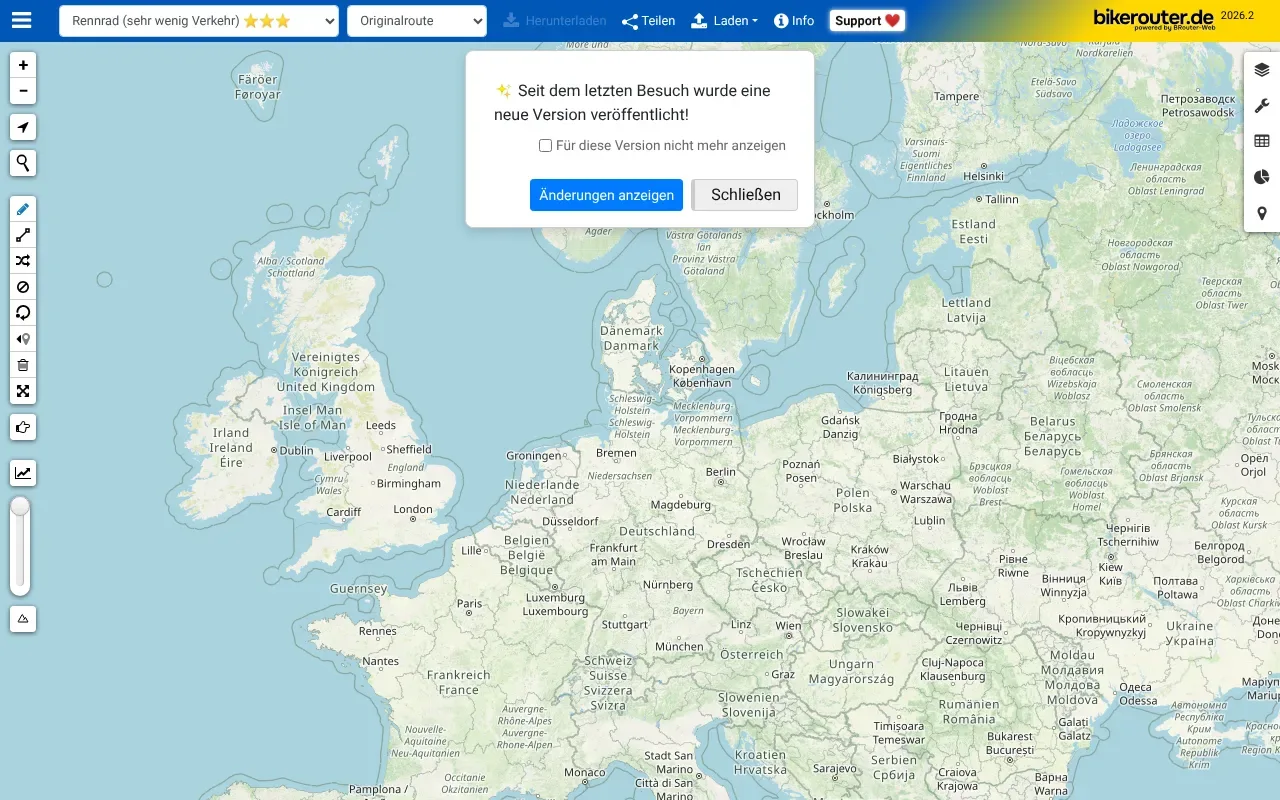This screenshot has height=800, width=1280.
Task: Select the pencil draw route tool
Action: click(x=23, y=209)
